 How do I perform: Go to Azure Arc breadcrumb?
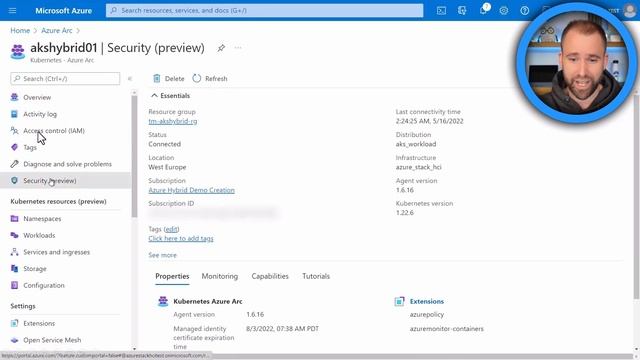(x=57, y=31)
